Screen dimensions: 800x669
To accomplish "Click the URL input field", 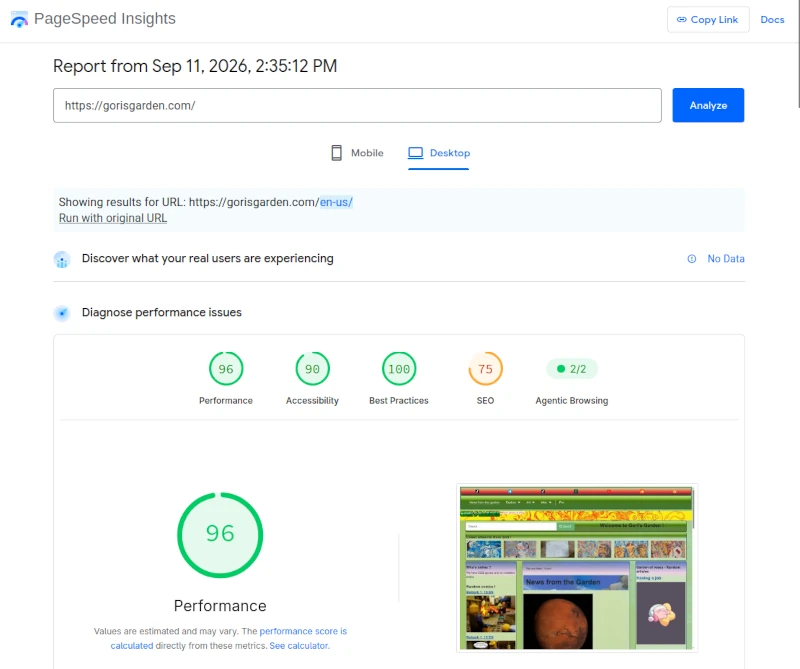I will point(357,106).
